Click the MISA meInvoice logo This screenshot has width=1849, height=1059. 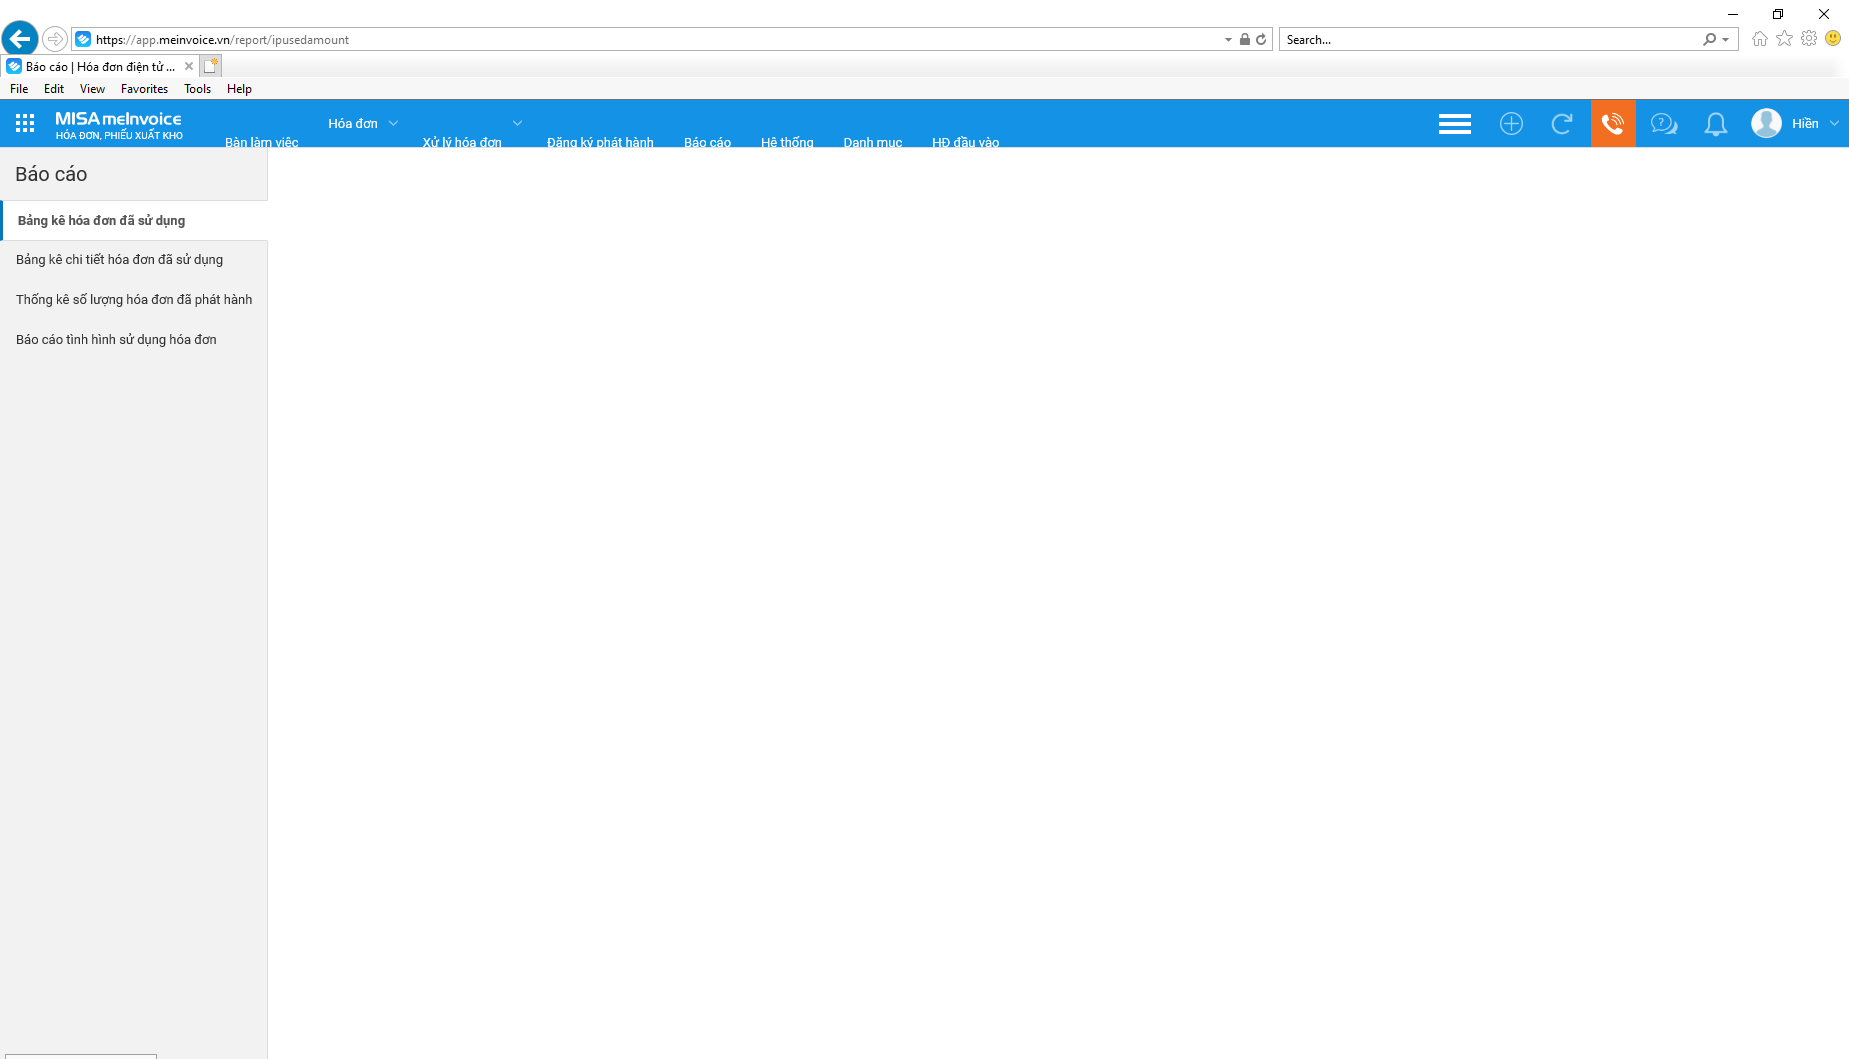click(118, 124)
